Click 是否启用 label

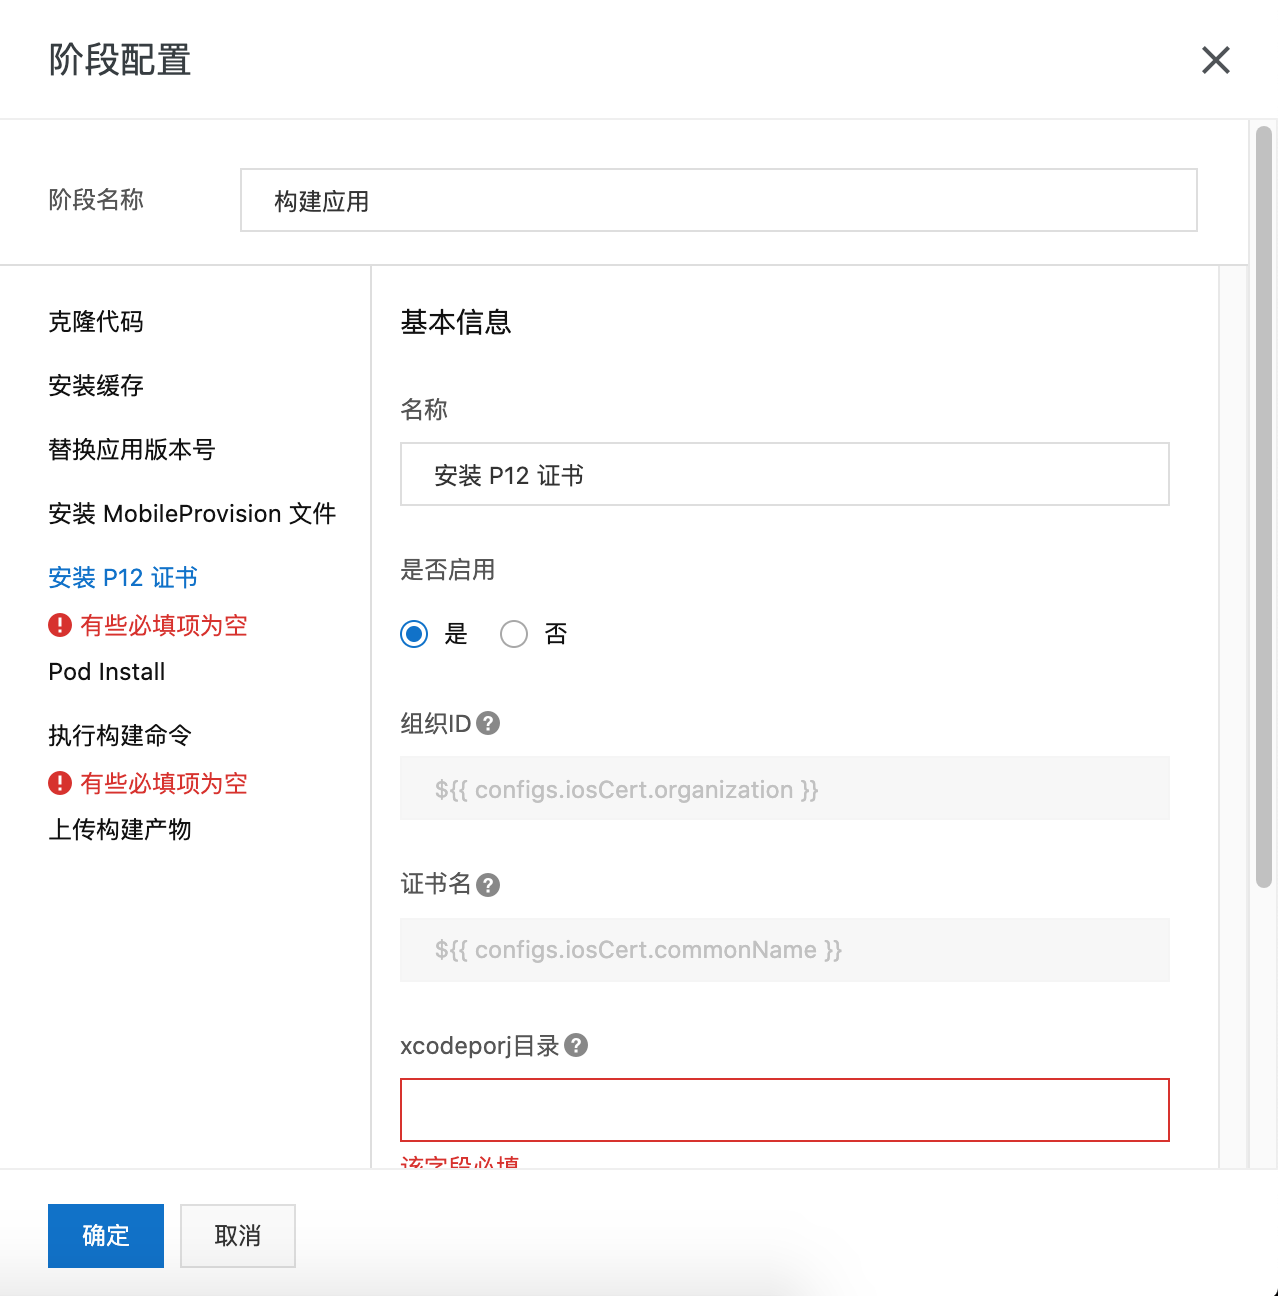click(x=448, y=570)
